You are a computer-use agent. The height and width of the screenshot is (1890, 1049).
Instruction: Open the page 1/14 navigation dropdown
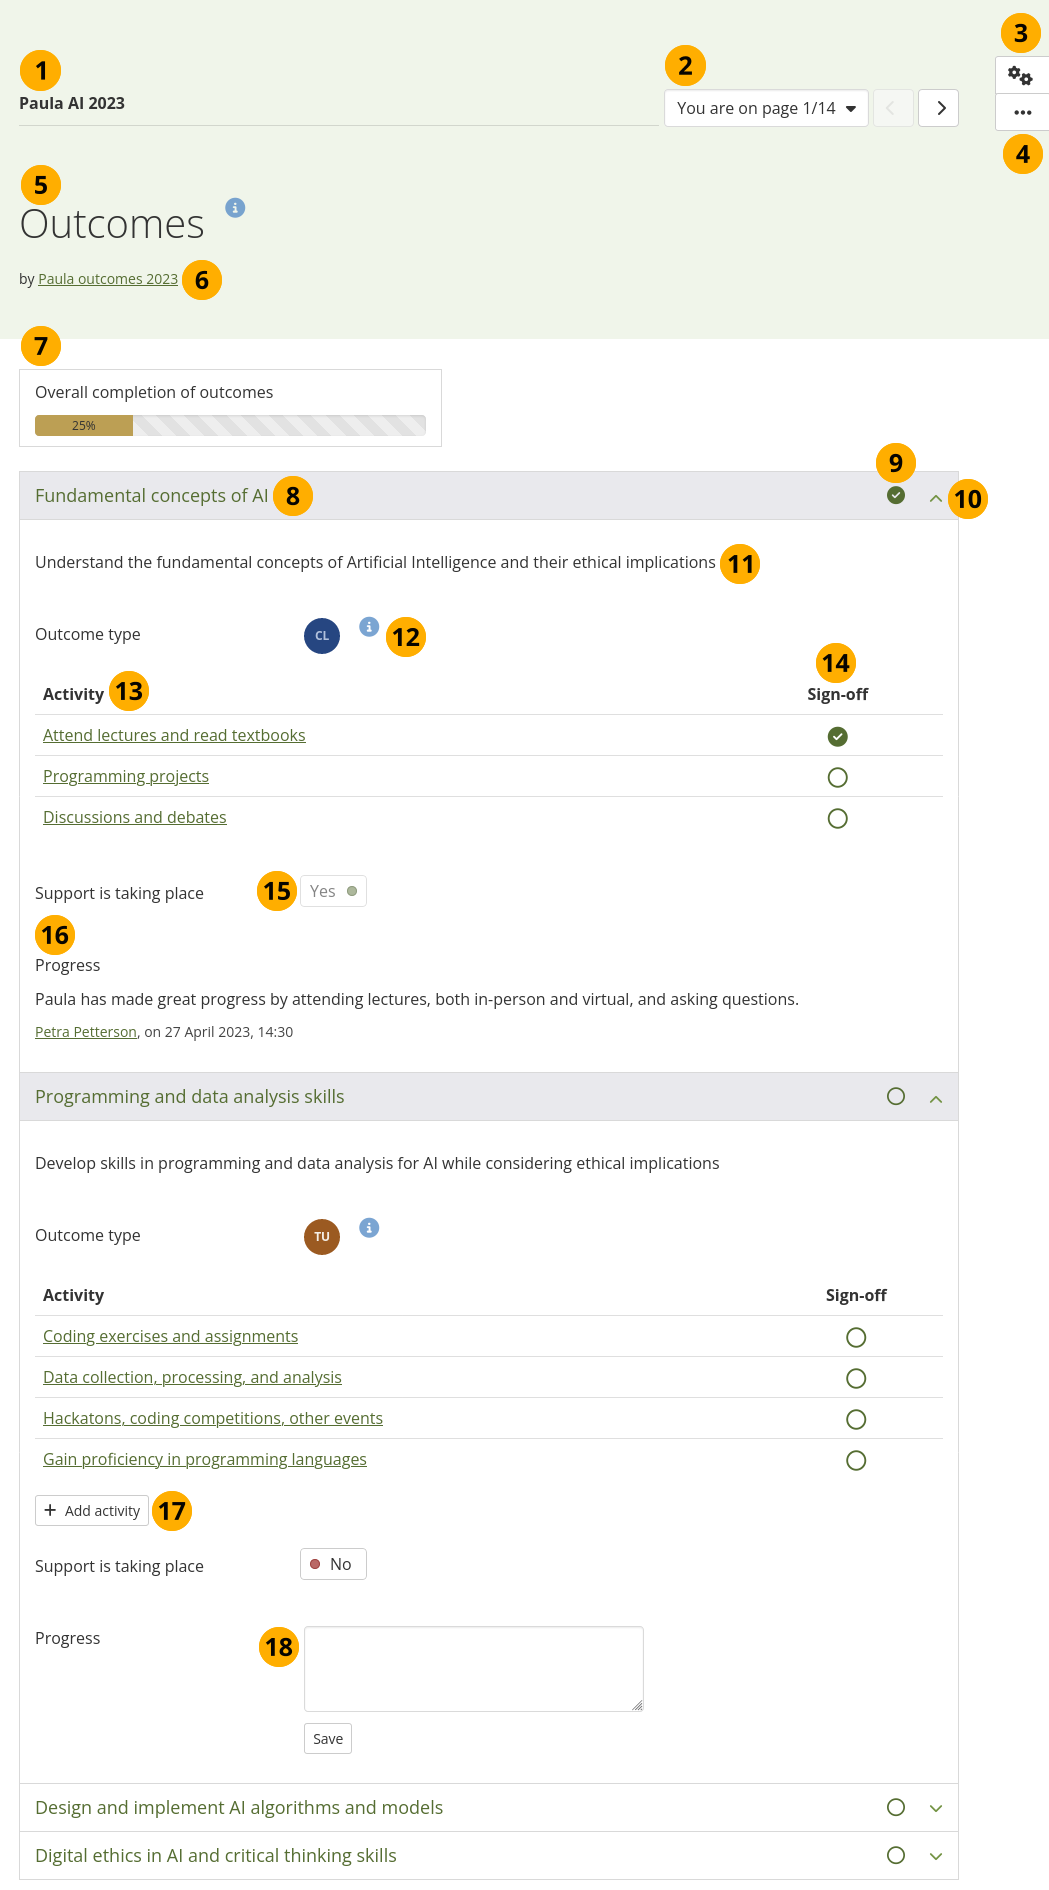pyautogui.click(x=766, y=108)
